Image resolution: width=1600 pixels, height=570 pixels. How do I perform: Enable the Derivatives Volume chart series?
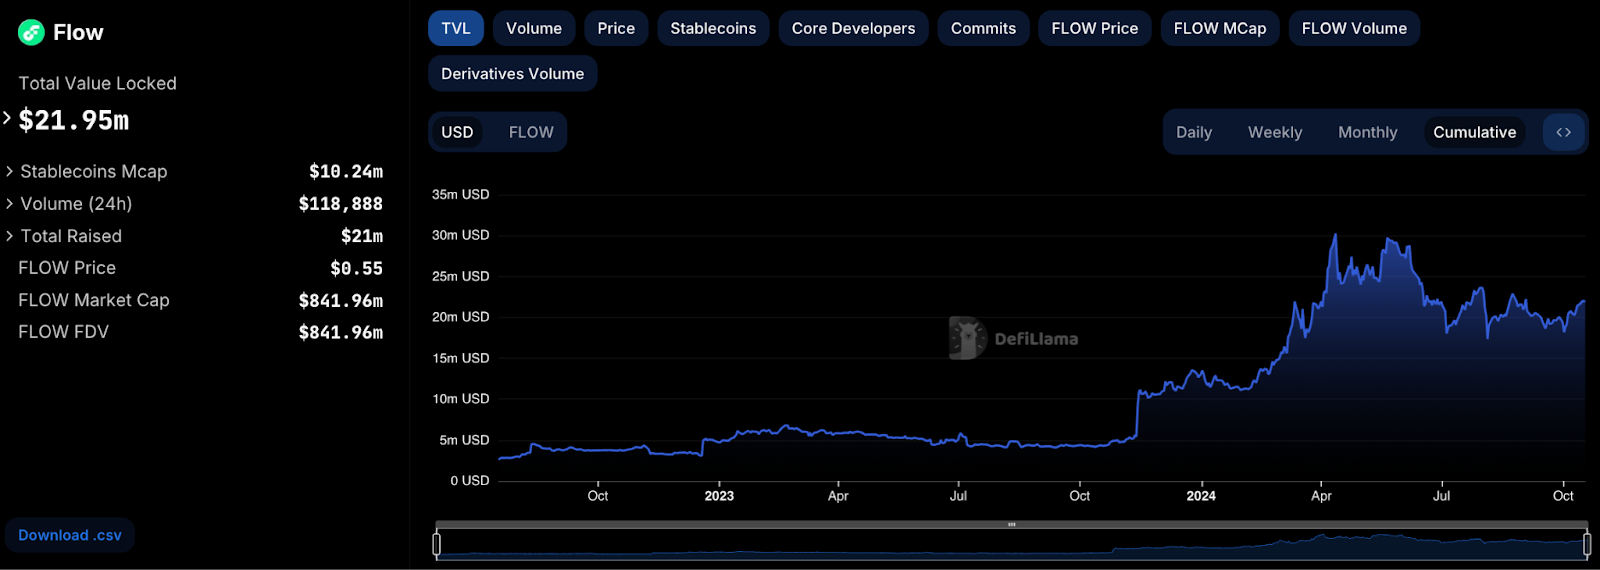(x=512, y=73)
